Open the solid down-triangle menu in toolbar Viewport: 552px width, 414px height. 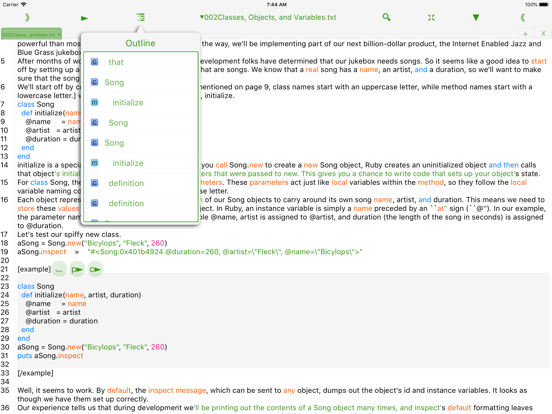(x=476, y=17)
